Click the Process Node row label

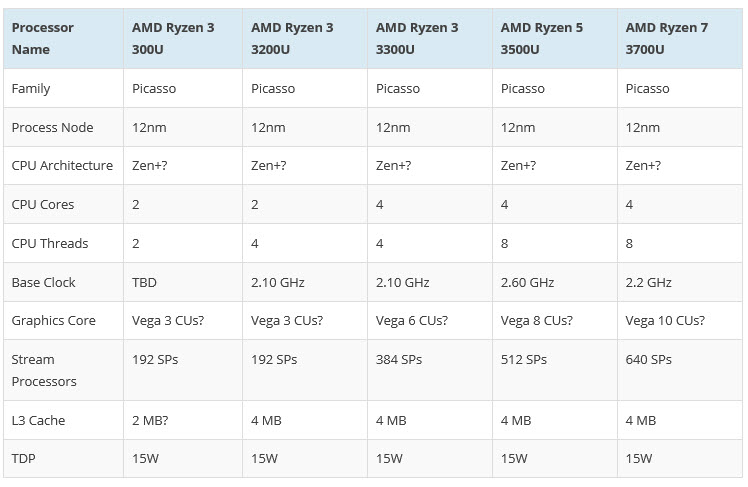tap(52, 127)
